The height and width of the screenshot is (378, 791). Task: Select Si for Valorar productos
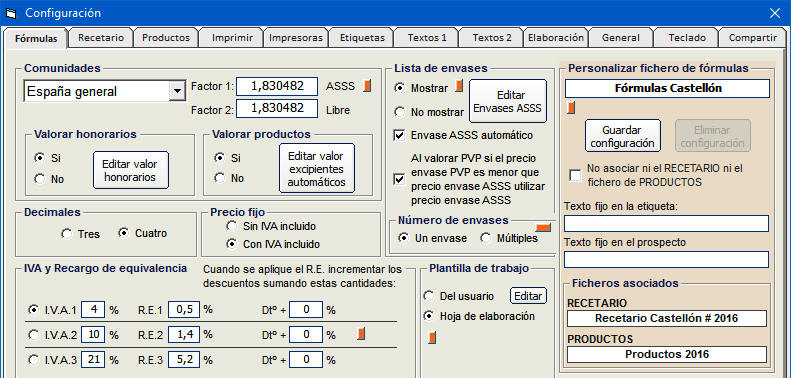coord(219,158)
